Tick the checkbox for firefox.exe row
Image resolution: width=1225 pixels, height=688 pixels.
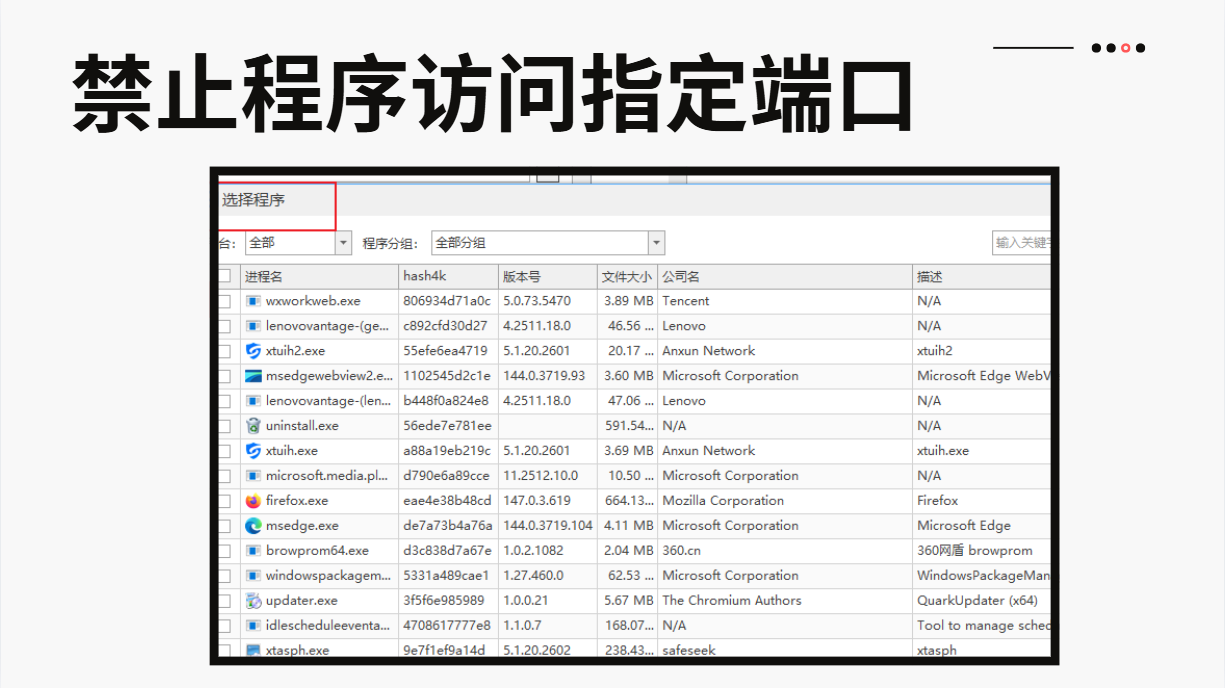pos(225,501)
